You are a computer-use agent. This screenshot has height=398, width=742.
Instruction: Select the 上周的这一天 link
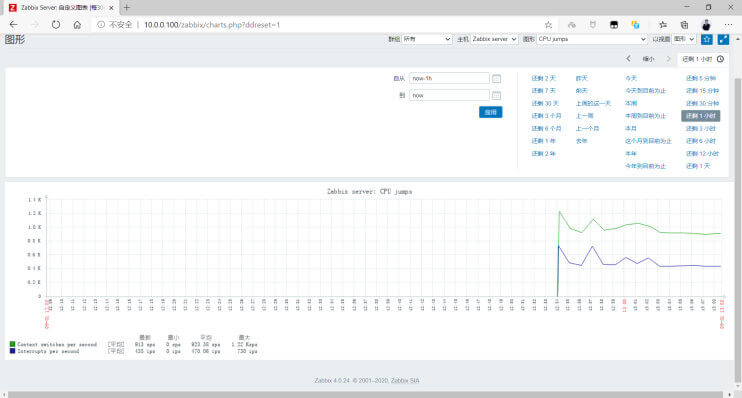593,103
